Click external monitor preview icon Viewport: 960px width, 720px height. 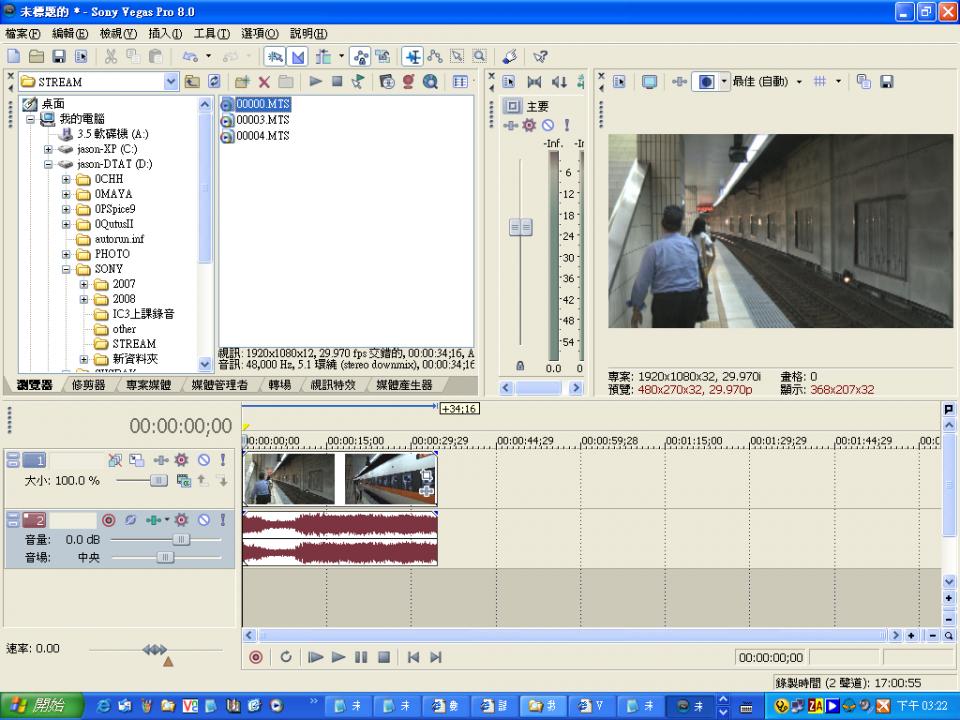[x=649, y=82]
